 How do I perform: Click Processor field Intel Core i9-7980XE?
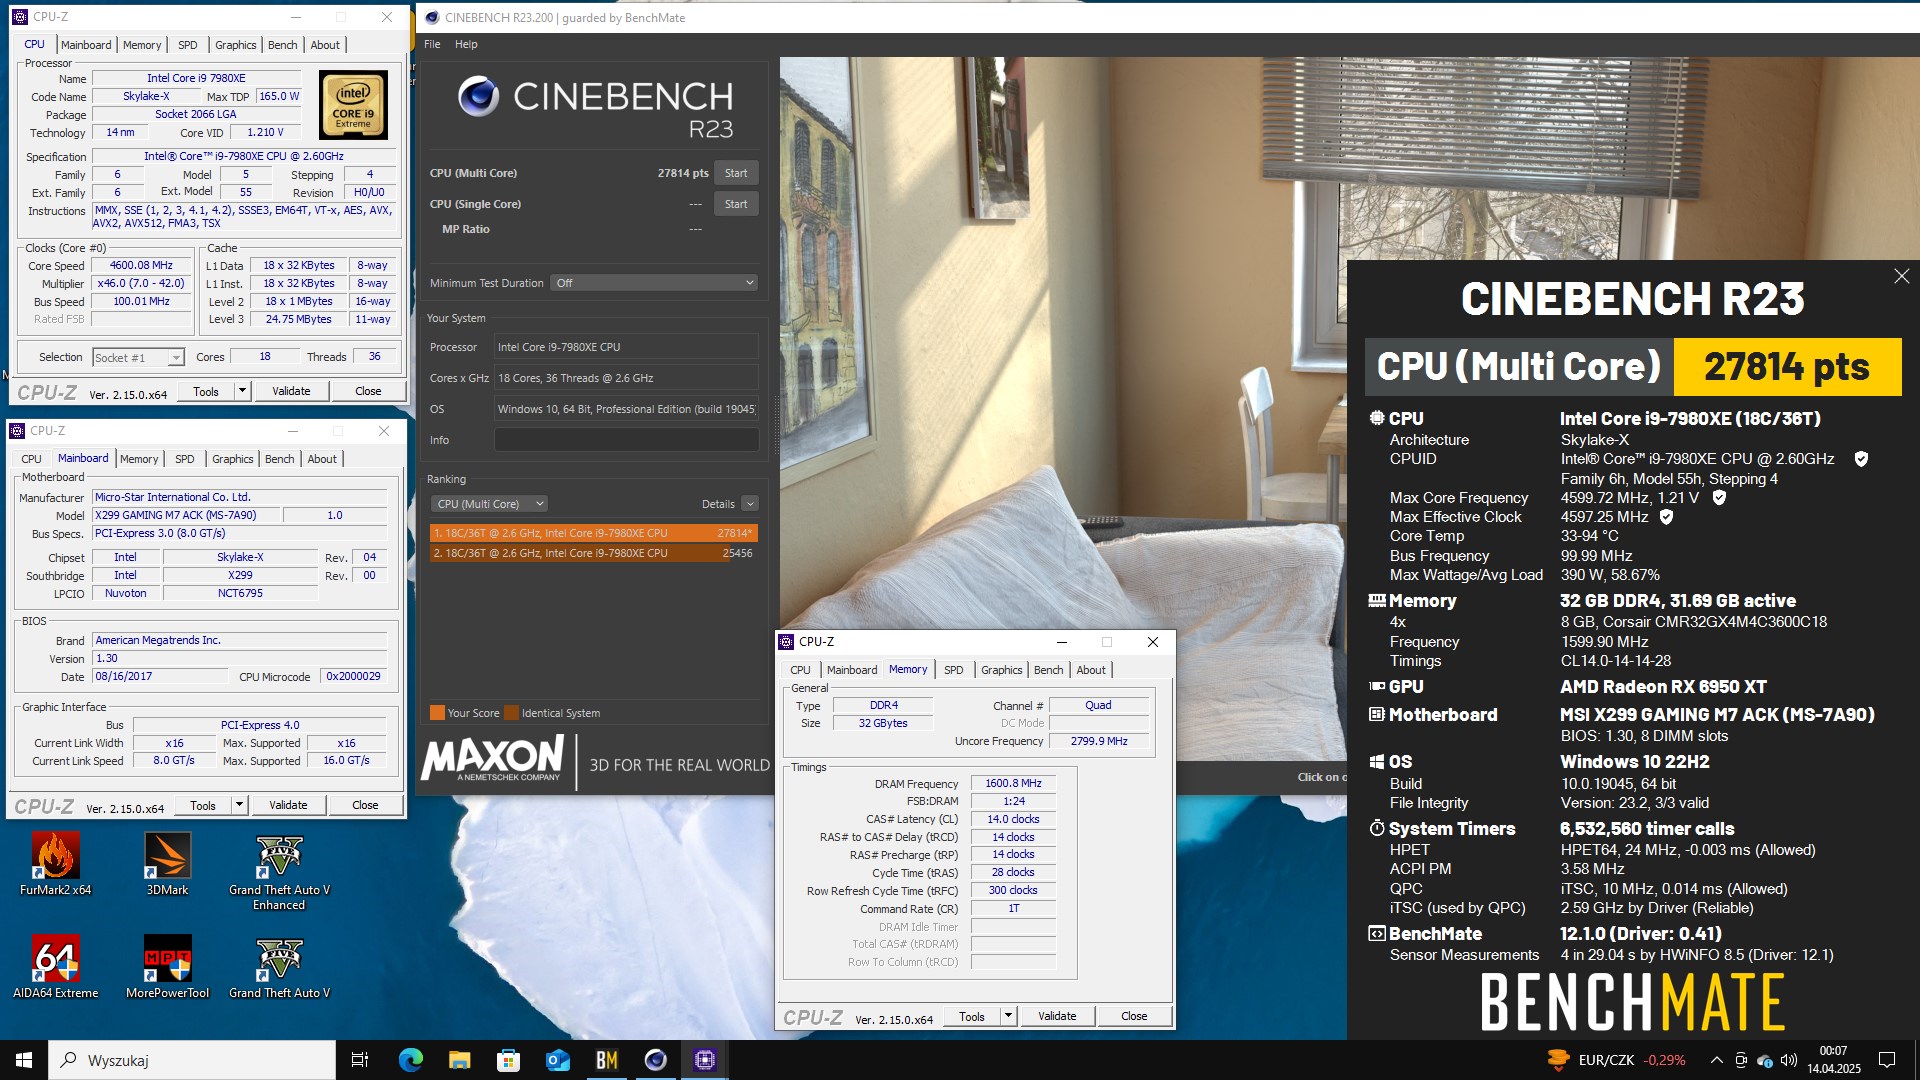click(x=626, y=347)
